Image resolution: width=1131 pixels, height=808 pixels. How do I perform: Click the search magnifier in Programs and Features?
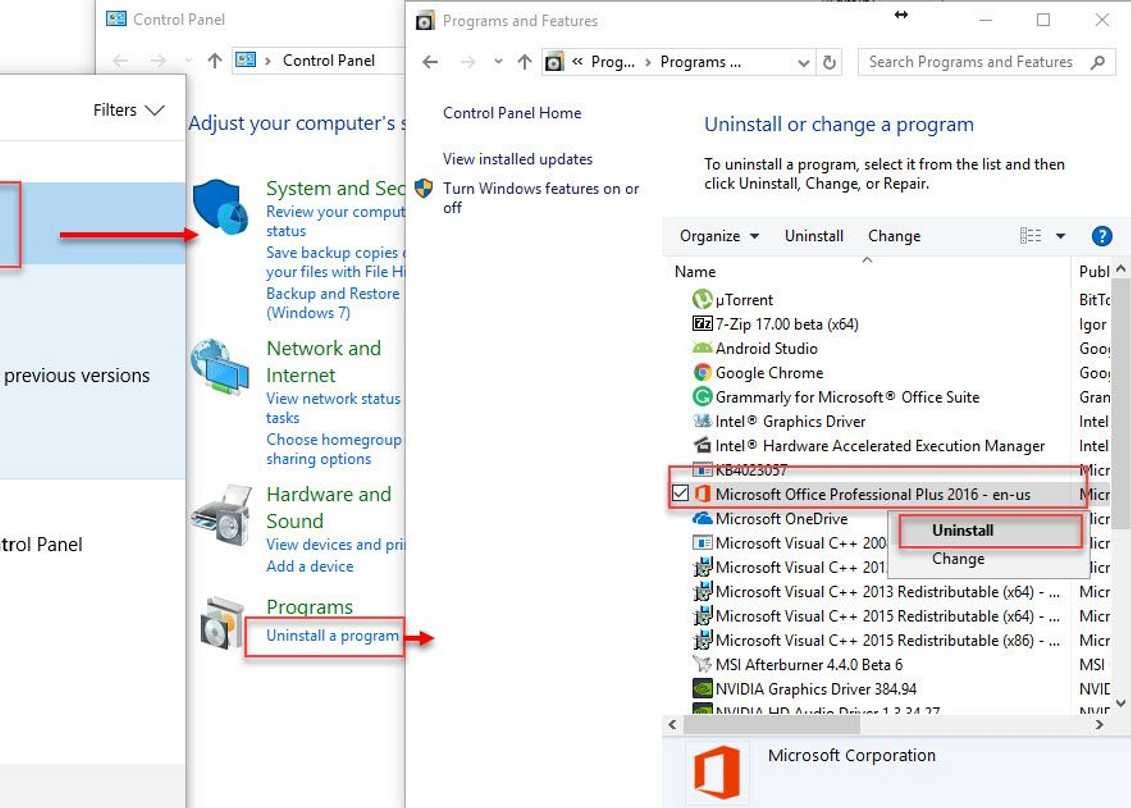pos(1098,63)
